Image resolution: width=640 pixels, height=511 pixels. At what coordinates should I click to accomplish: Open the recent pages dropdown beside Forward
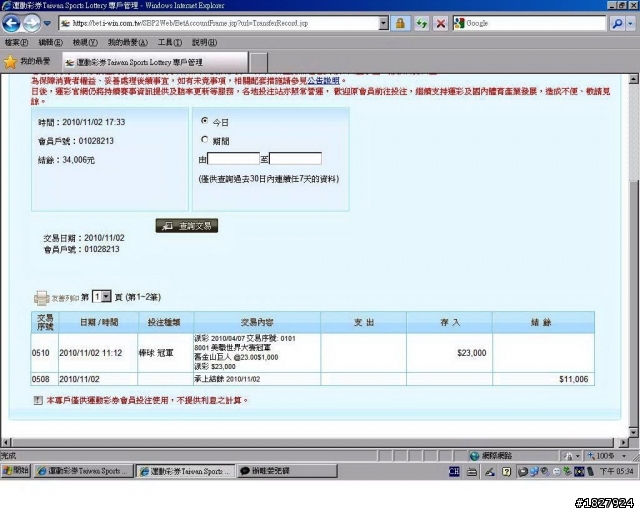click(x=47, y=23)
